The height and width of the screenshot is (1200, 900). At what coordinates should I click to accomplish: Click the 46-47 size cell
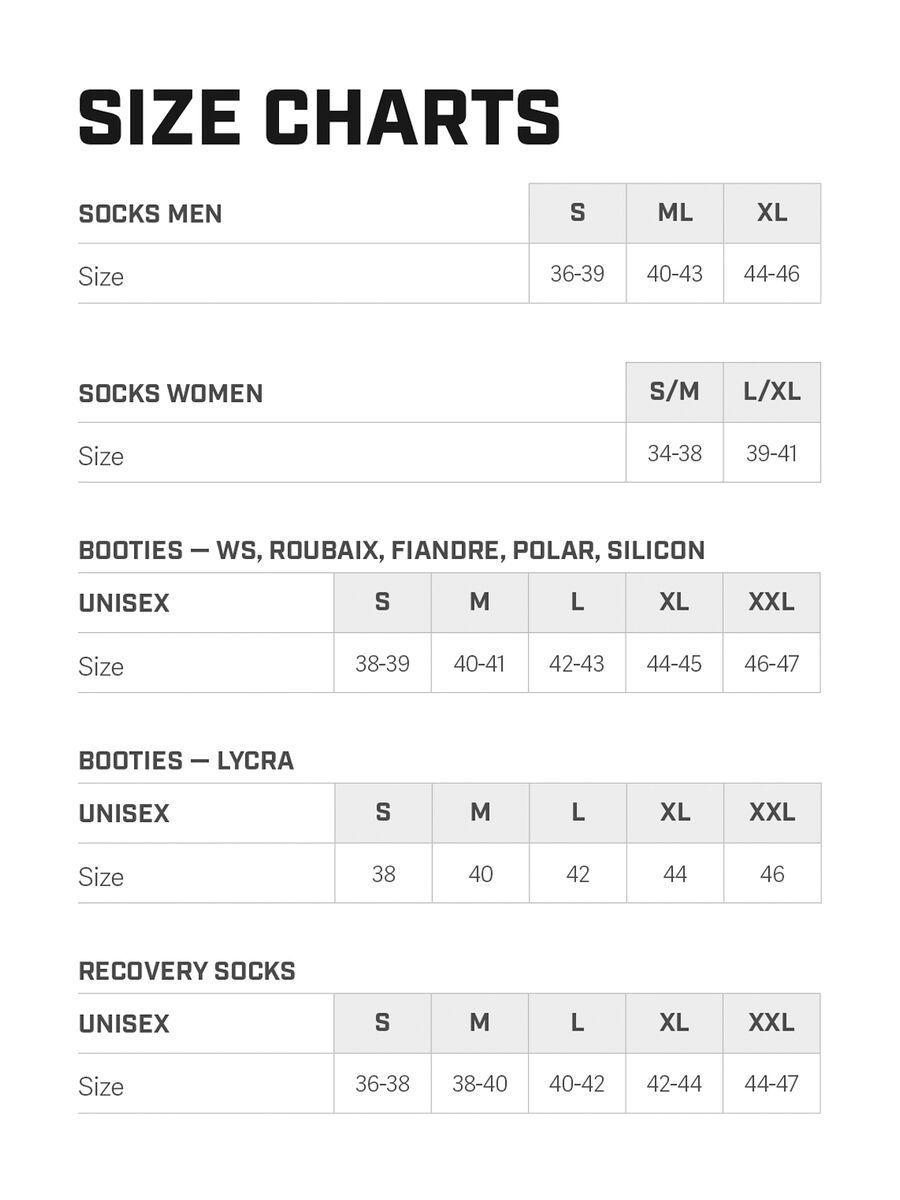tap(772, 663)
